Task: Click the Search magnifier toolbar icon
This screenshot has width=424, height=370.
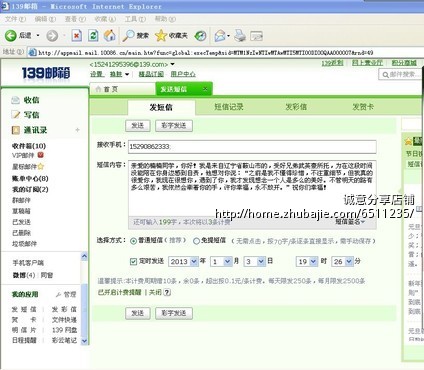Action: tap(128, 35)
